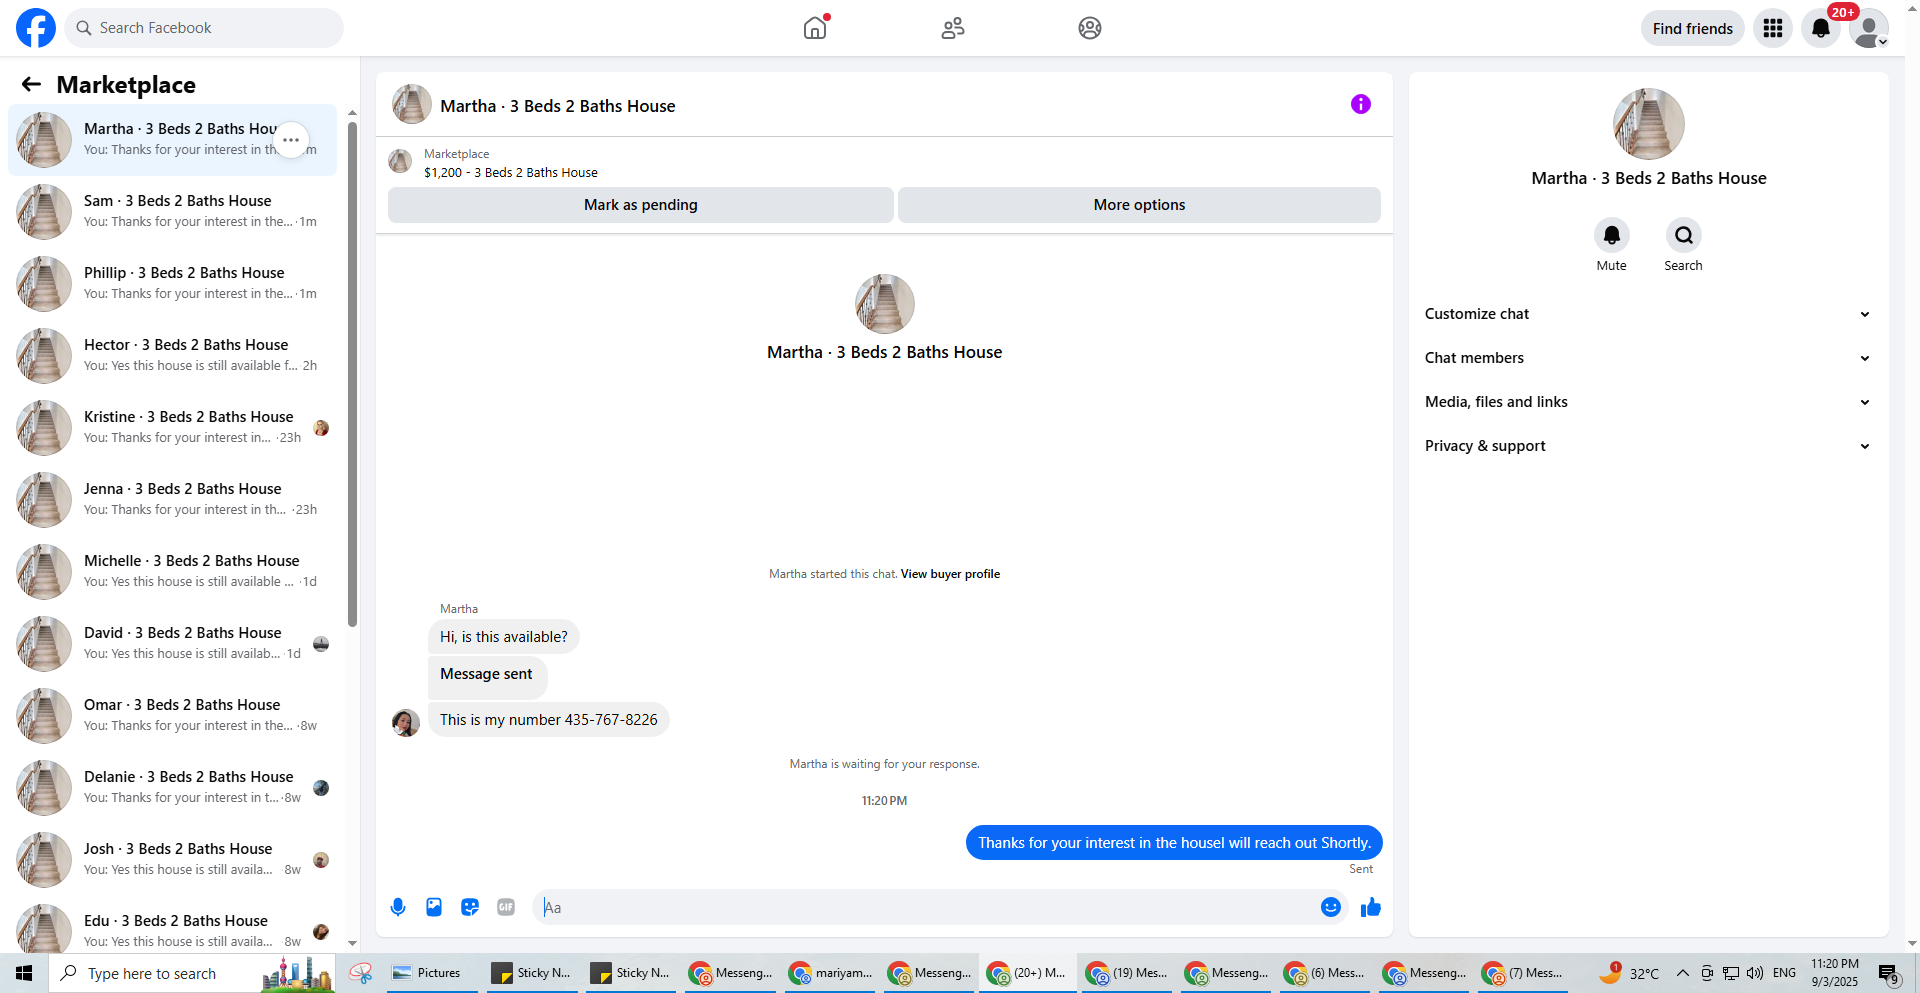Open notifications bell with 20+ badge
This screenshot has width=1920, height=993.
tap(1821, 28)
